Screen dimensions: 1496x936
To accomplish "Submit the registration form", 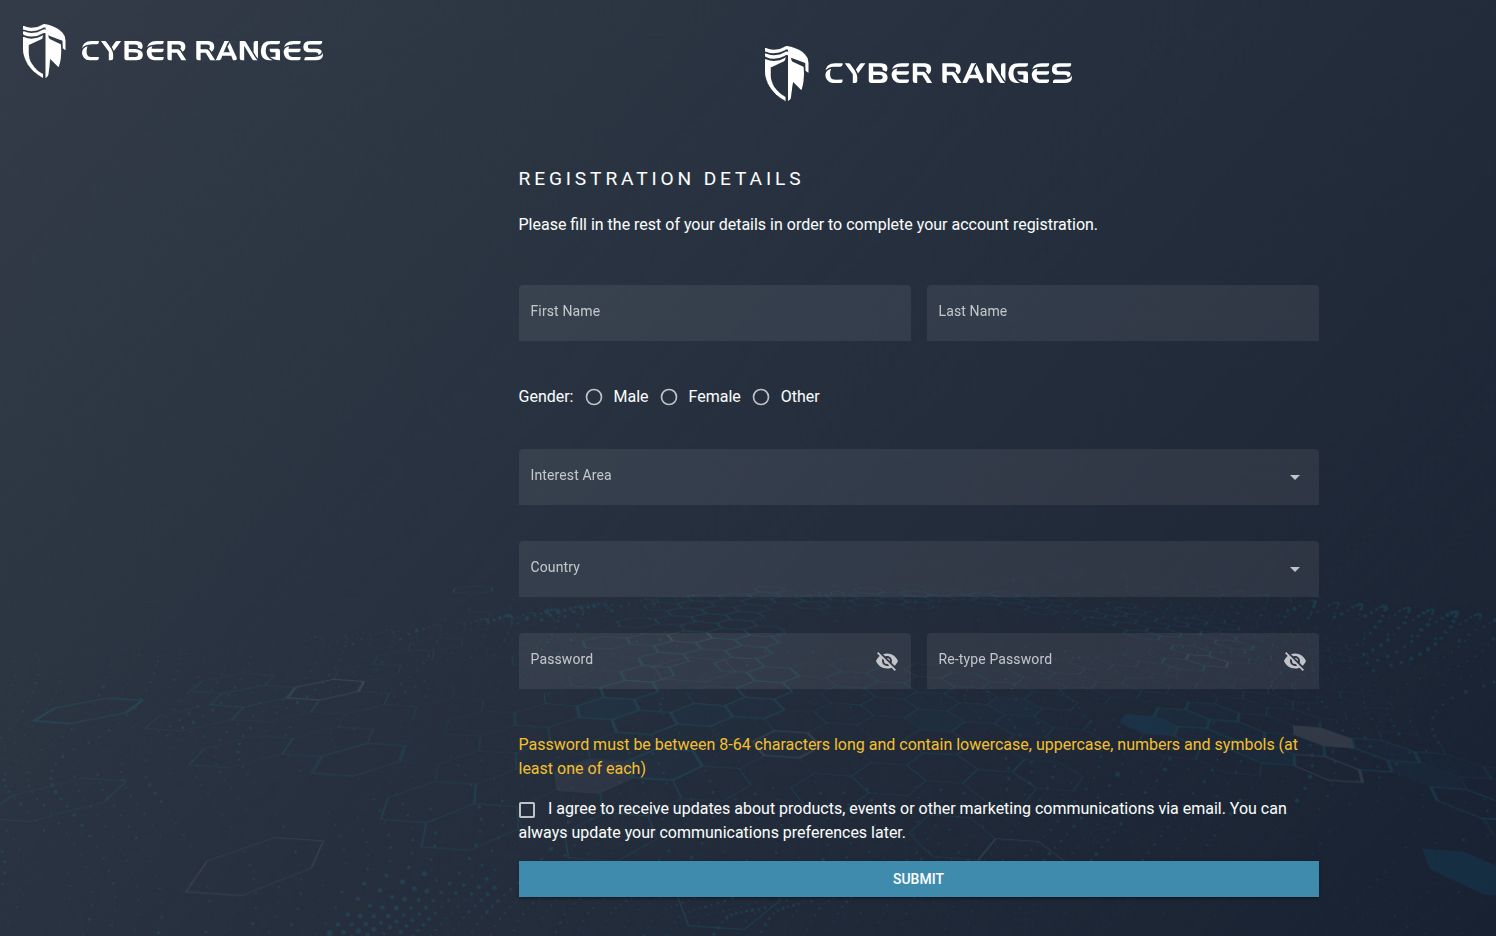I will [918, 879].
